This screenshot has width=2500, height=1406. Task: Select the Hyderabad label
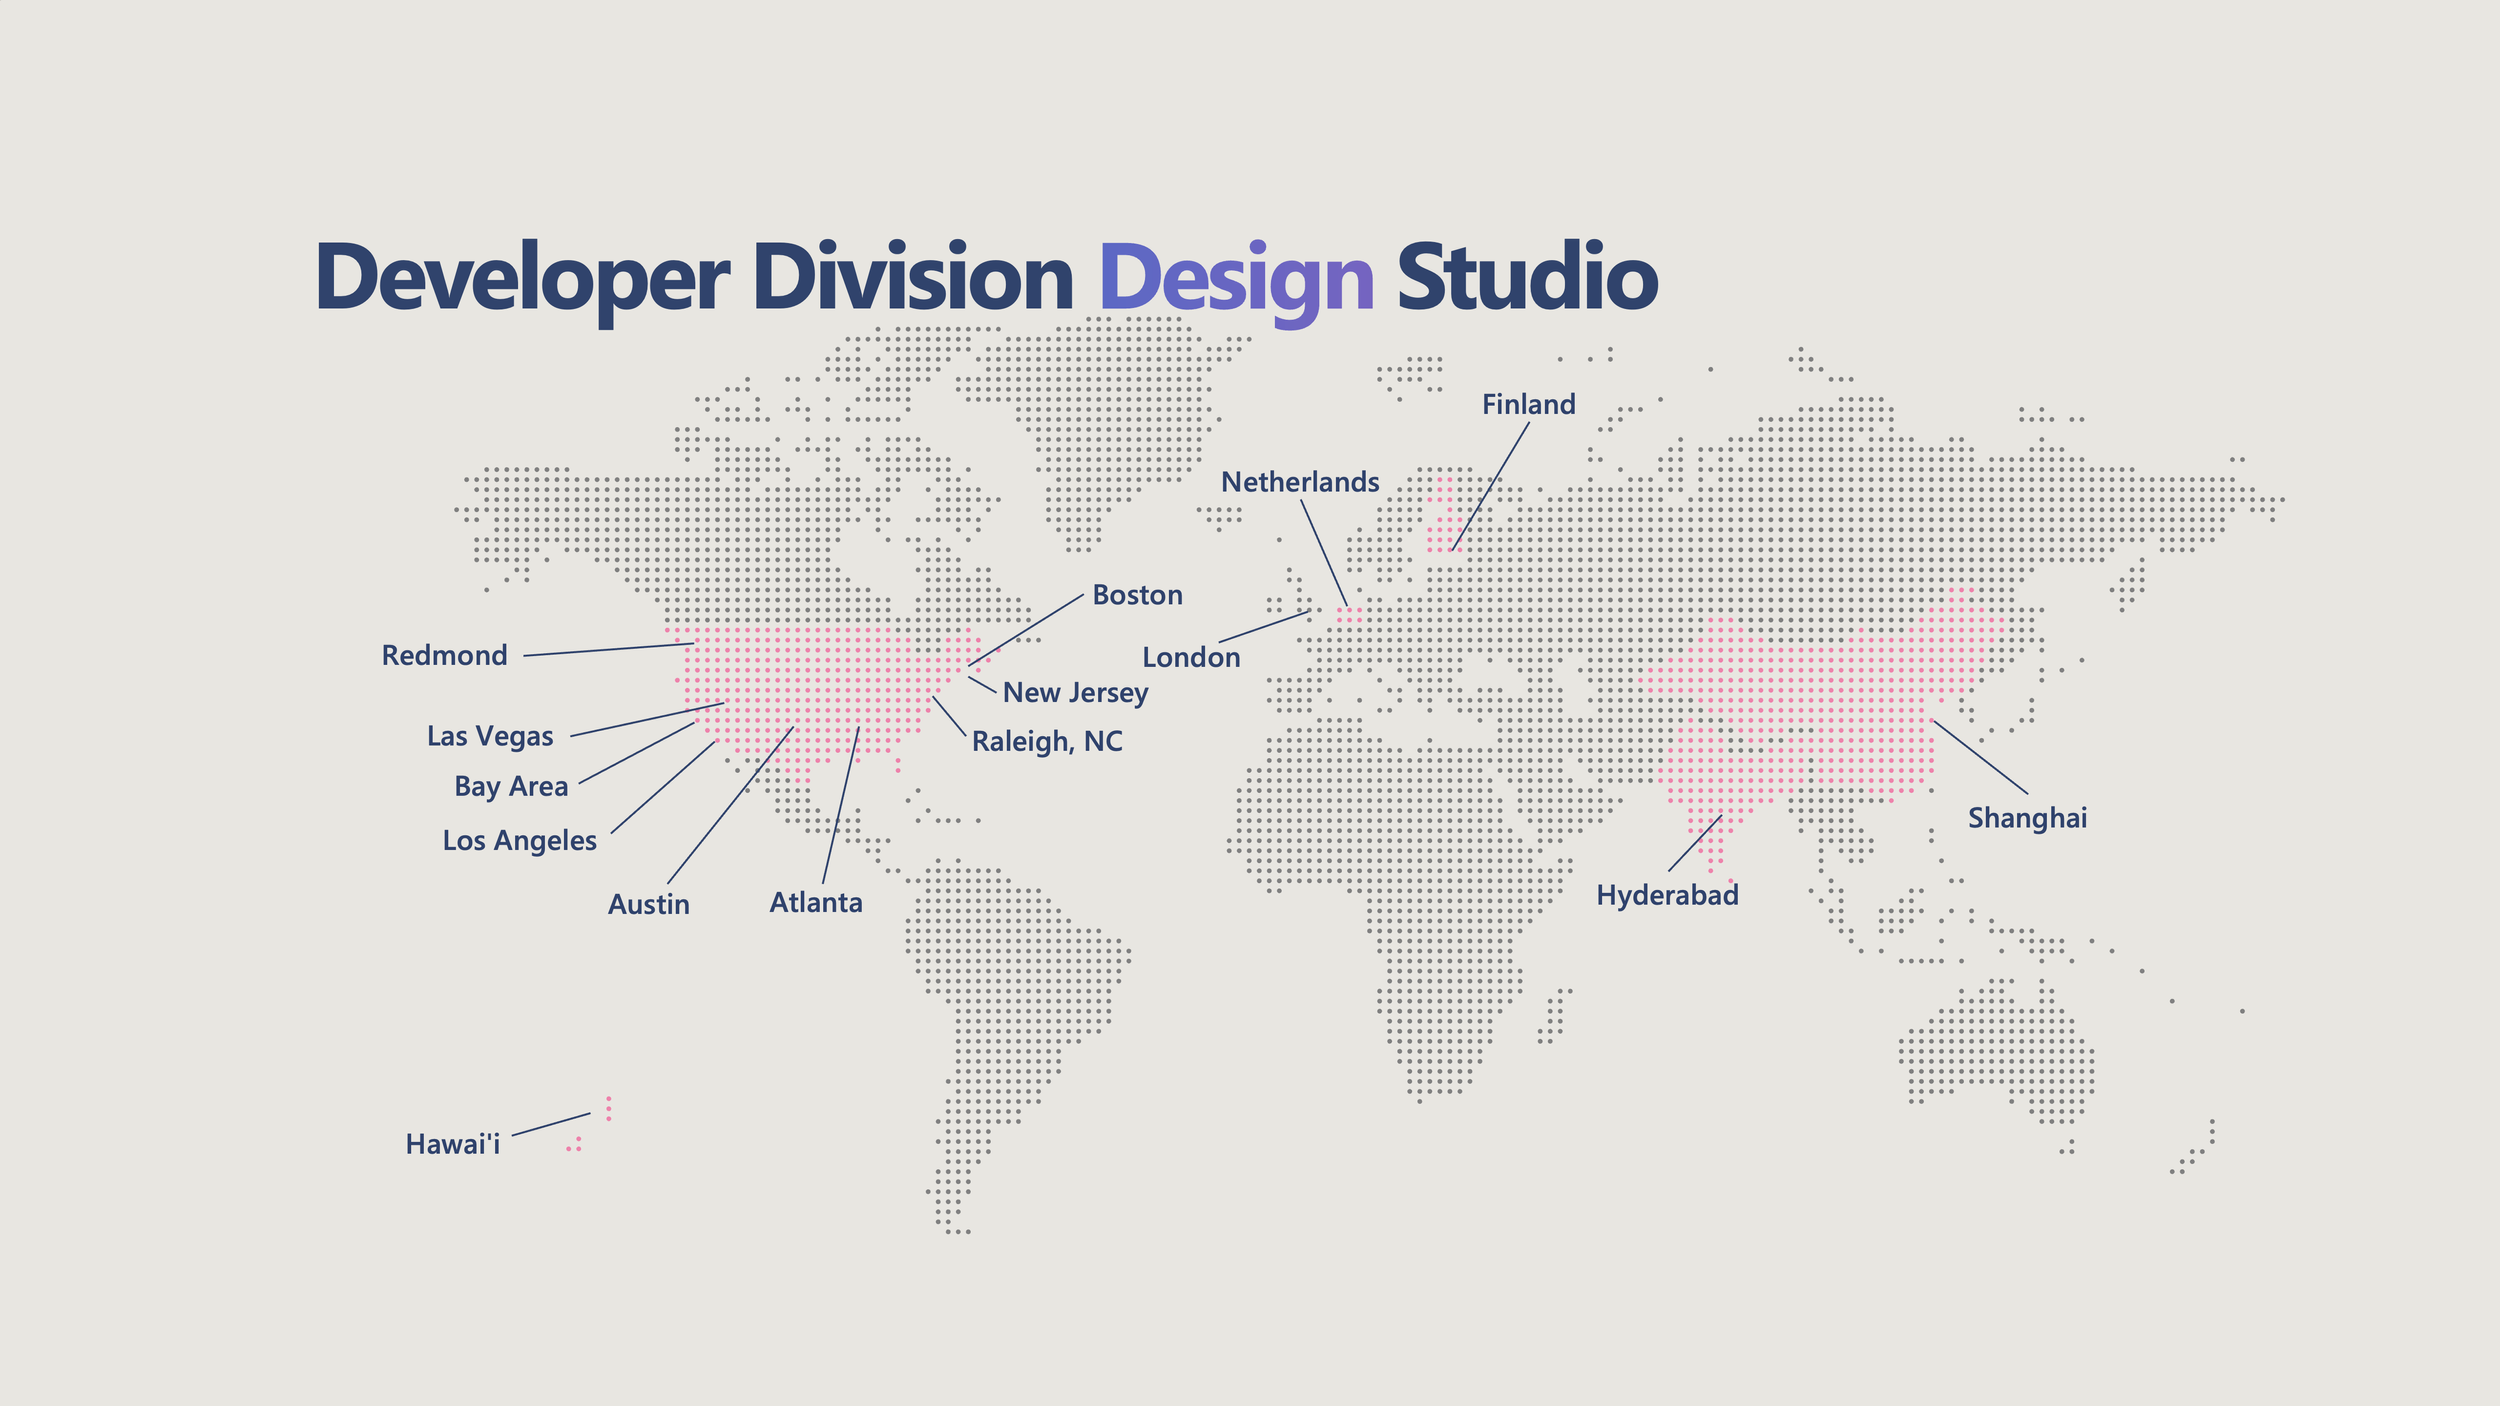(x=1667, y=895)
